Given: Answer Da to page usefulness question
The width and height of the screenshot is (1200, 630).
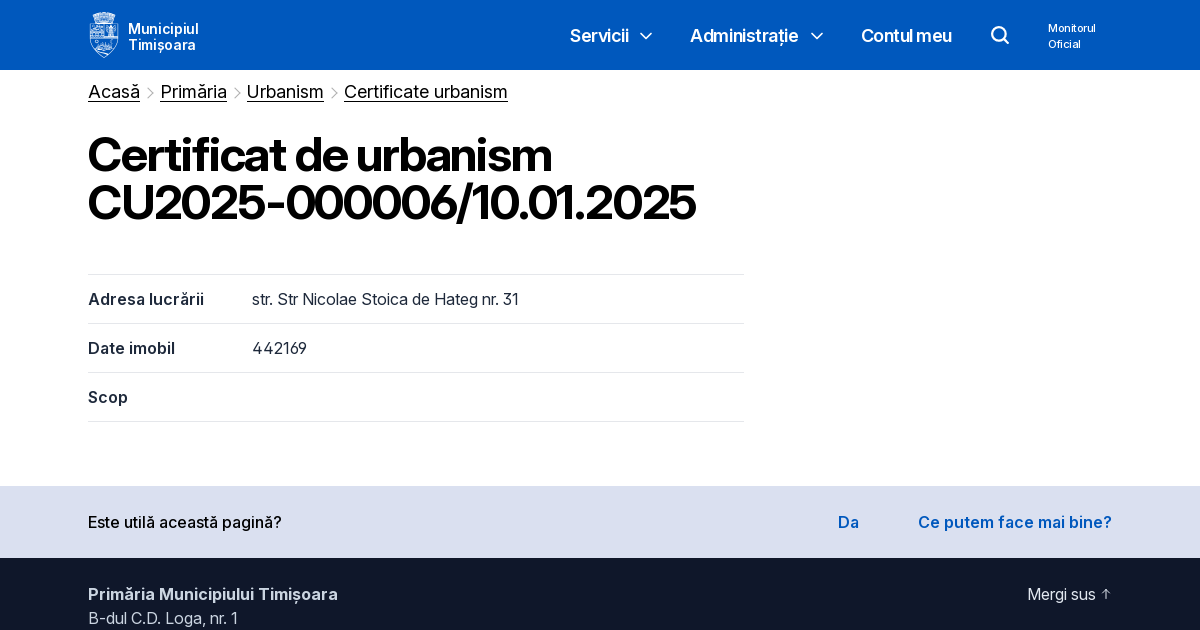Looking at the screenshot, I should click(848, 521).
